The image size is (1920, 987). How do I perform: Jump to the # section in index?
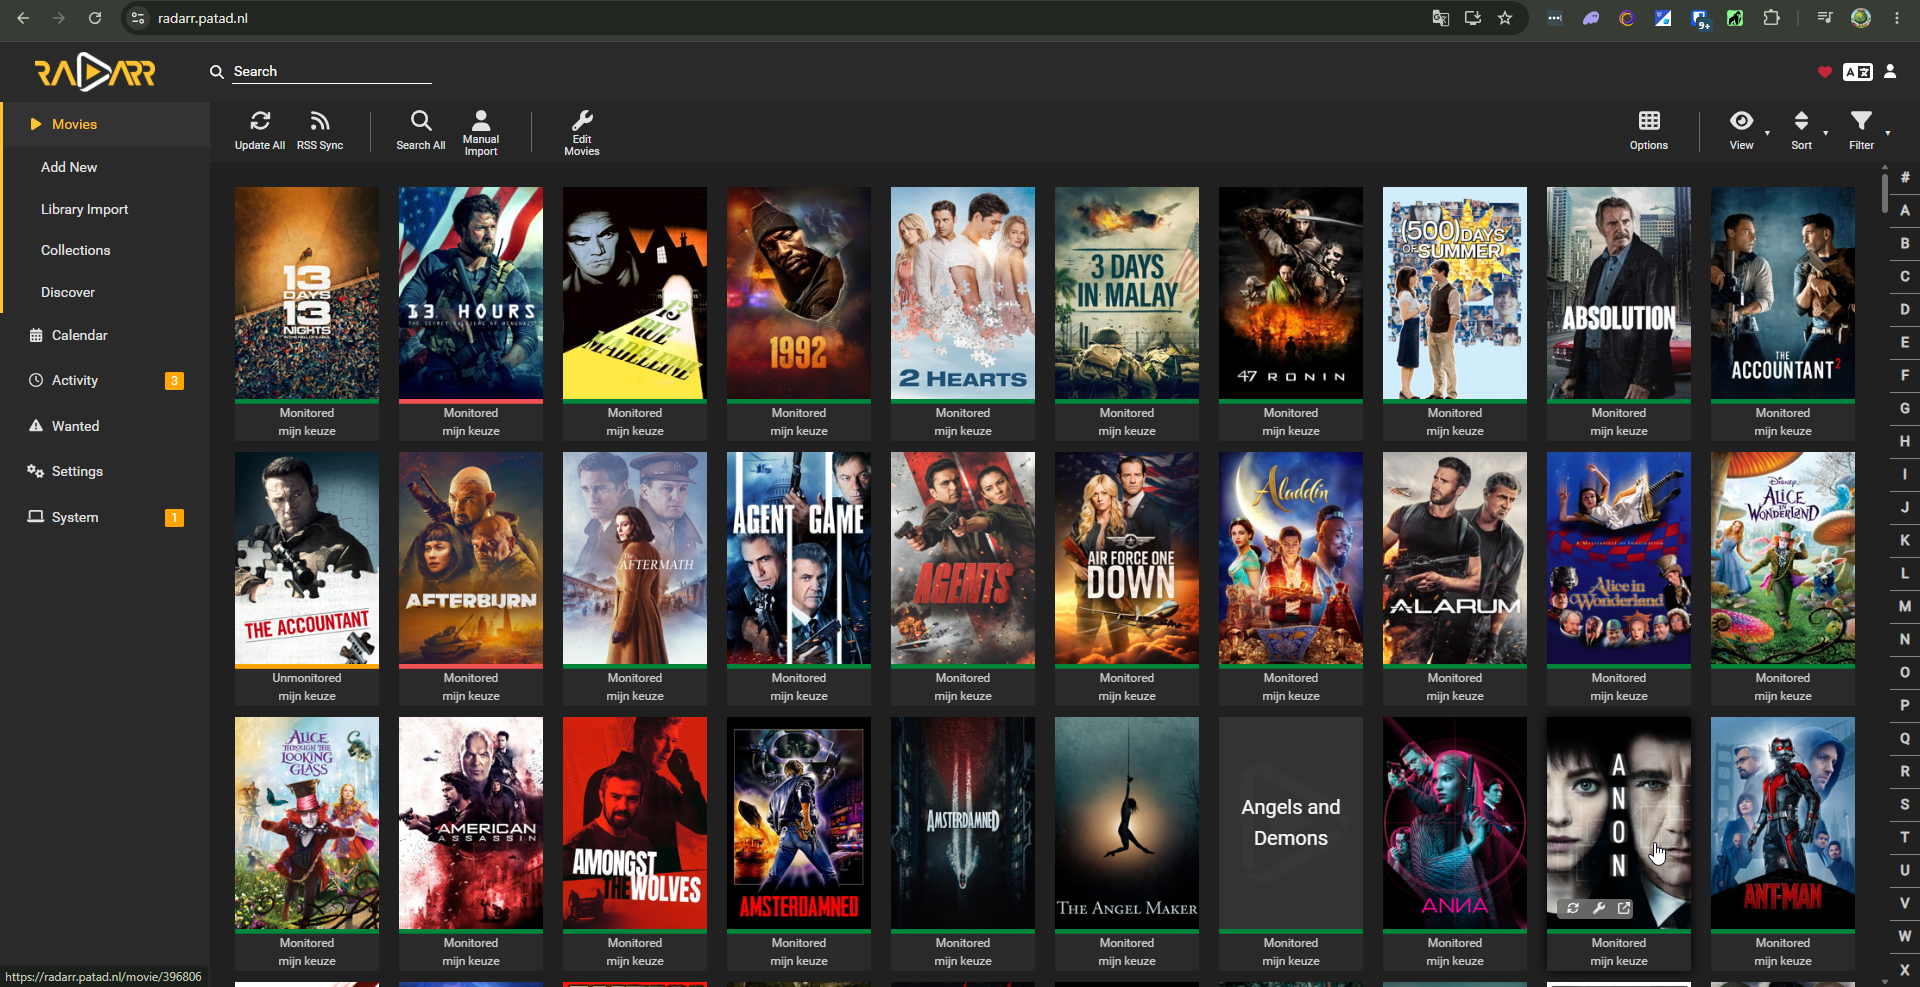pyautogui.click(x=1905, y=177)
